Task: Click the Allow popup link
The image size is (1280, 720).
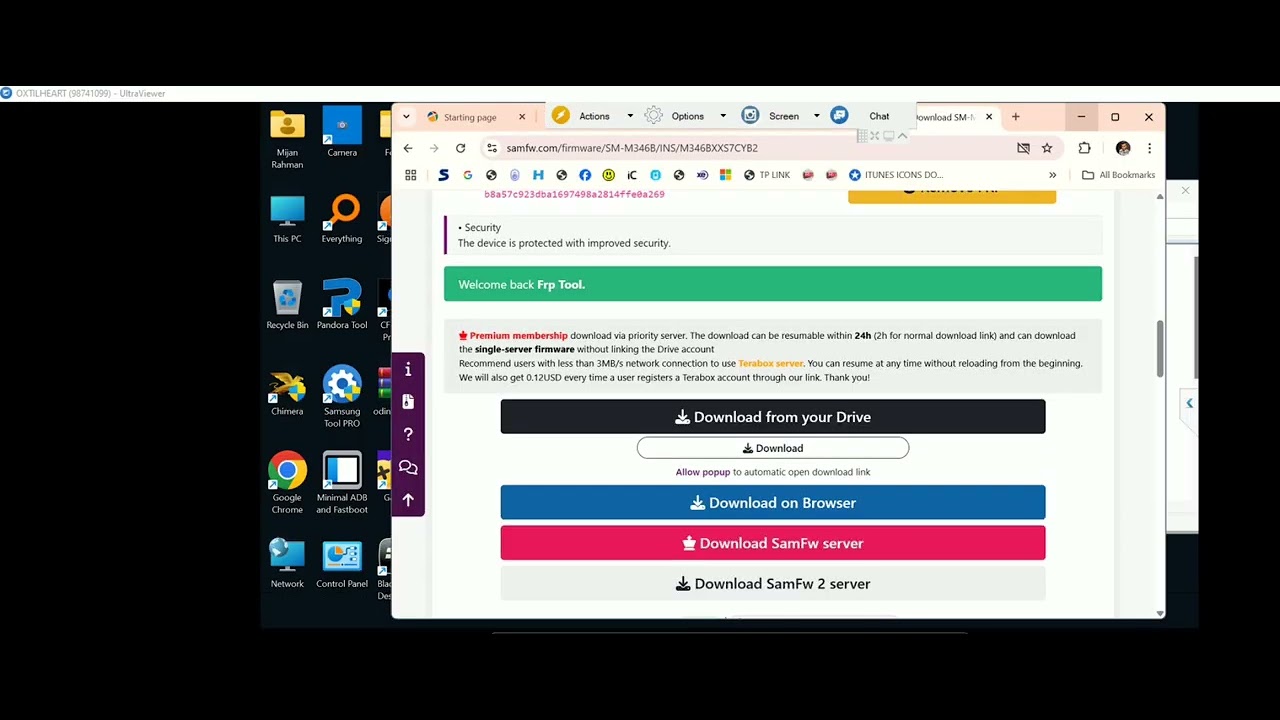Action: (x=703, y=472)
